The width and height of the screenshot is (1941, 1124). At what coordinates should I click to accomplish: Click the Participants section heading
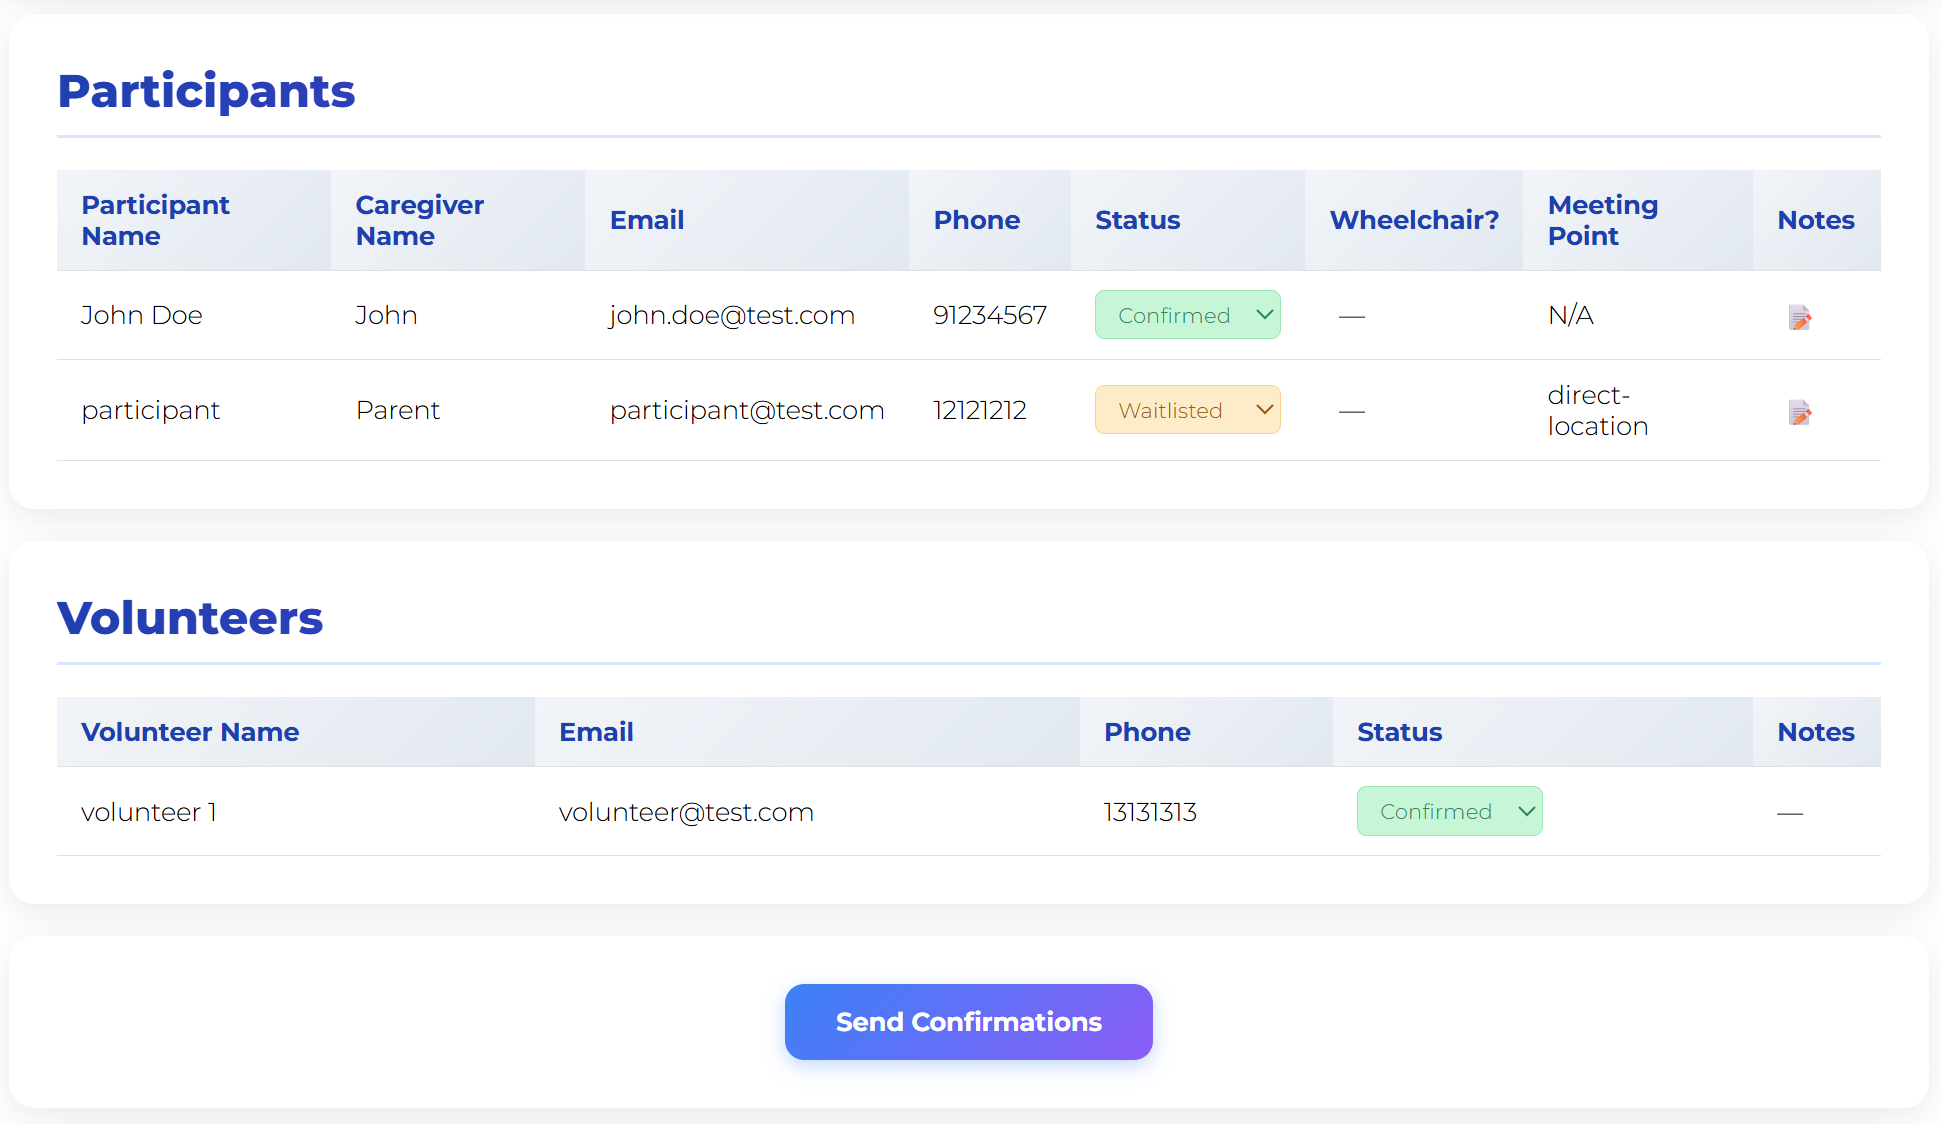[206, 91]
